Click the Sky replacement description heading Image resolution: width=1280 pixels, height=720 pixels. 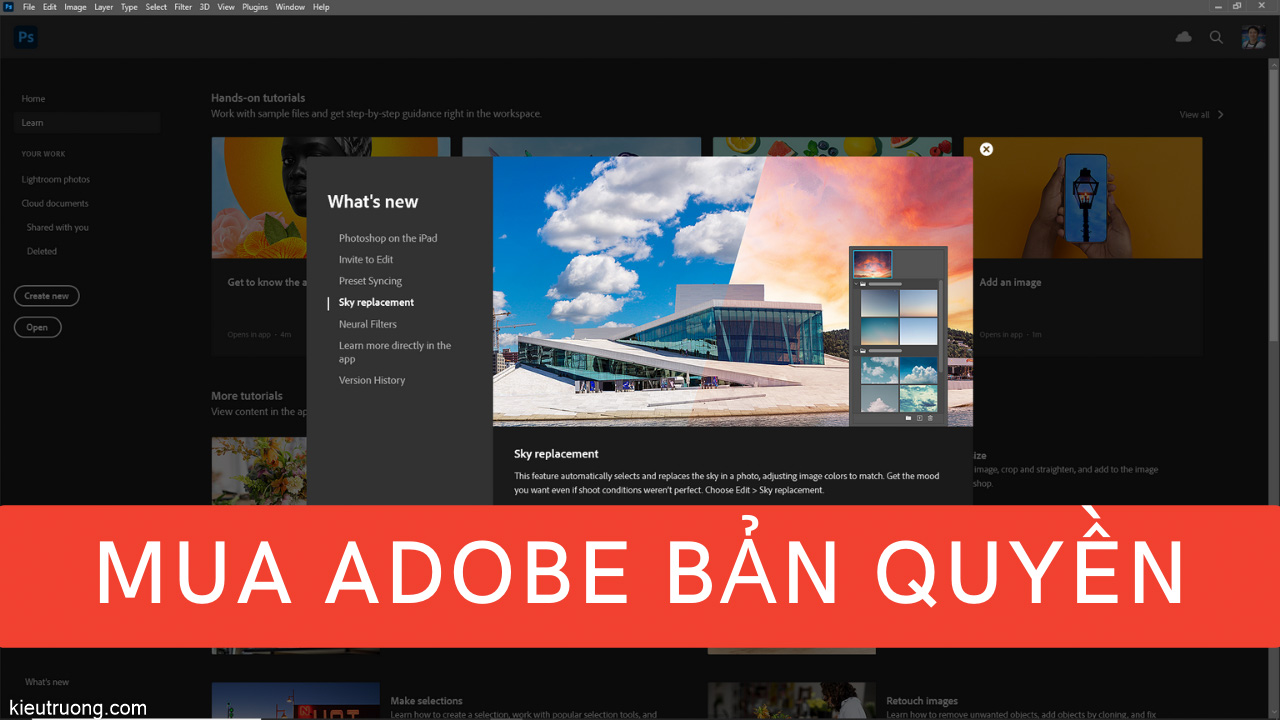556,454
